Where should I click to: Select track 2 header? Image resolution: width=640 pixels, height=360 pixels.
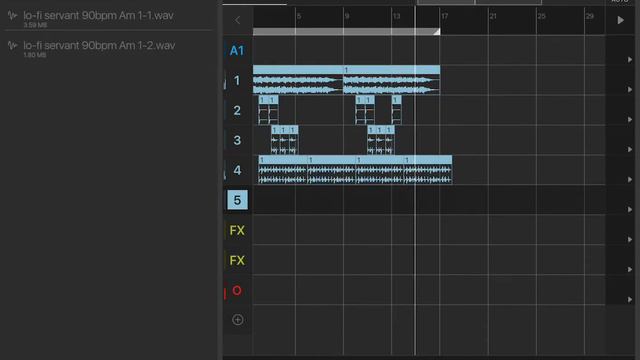237,110
